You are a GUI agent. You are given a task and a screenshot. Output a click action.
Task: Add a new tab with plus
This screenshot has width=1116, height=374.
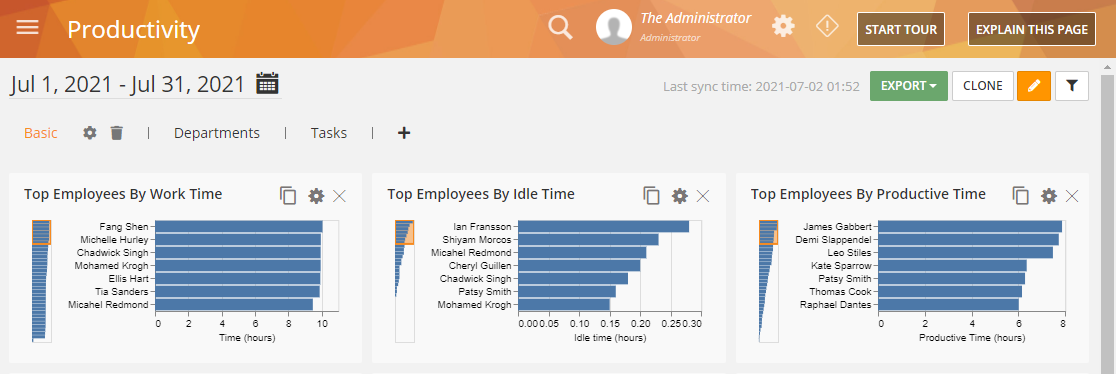coord(404,133)
